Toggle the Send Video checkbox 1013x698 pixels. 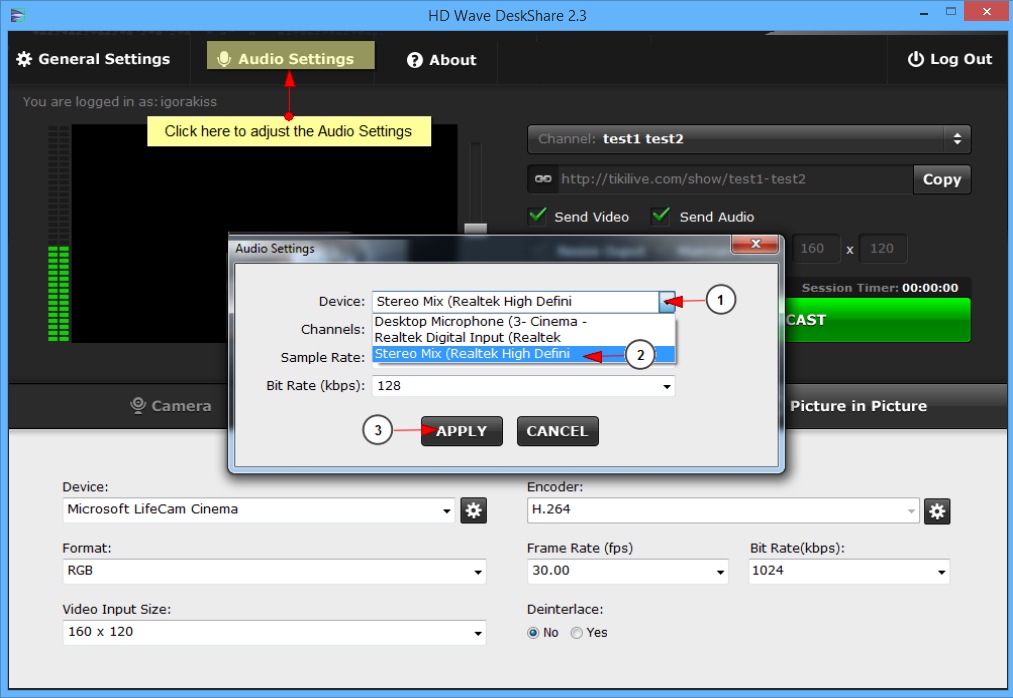point(538,216)
